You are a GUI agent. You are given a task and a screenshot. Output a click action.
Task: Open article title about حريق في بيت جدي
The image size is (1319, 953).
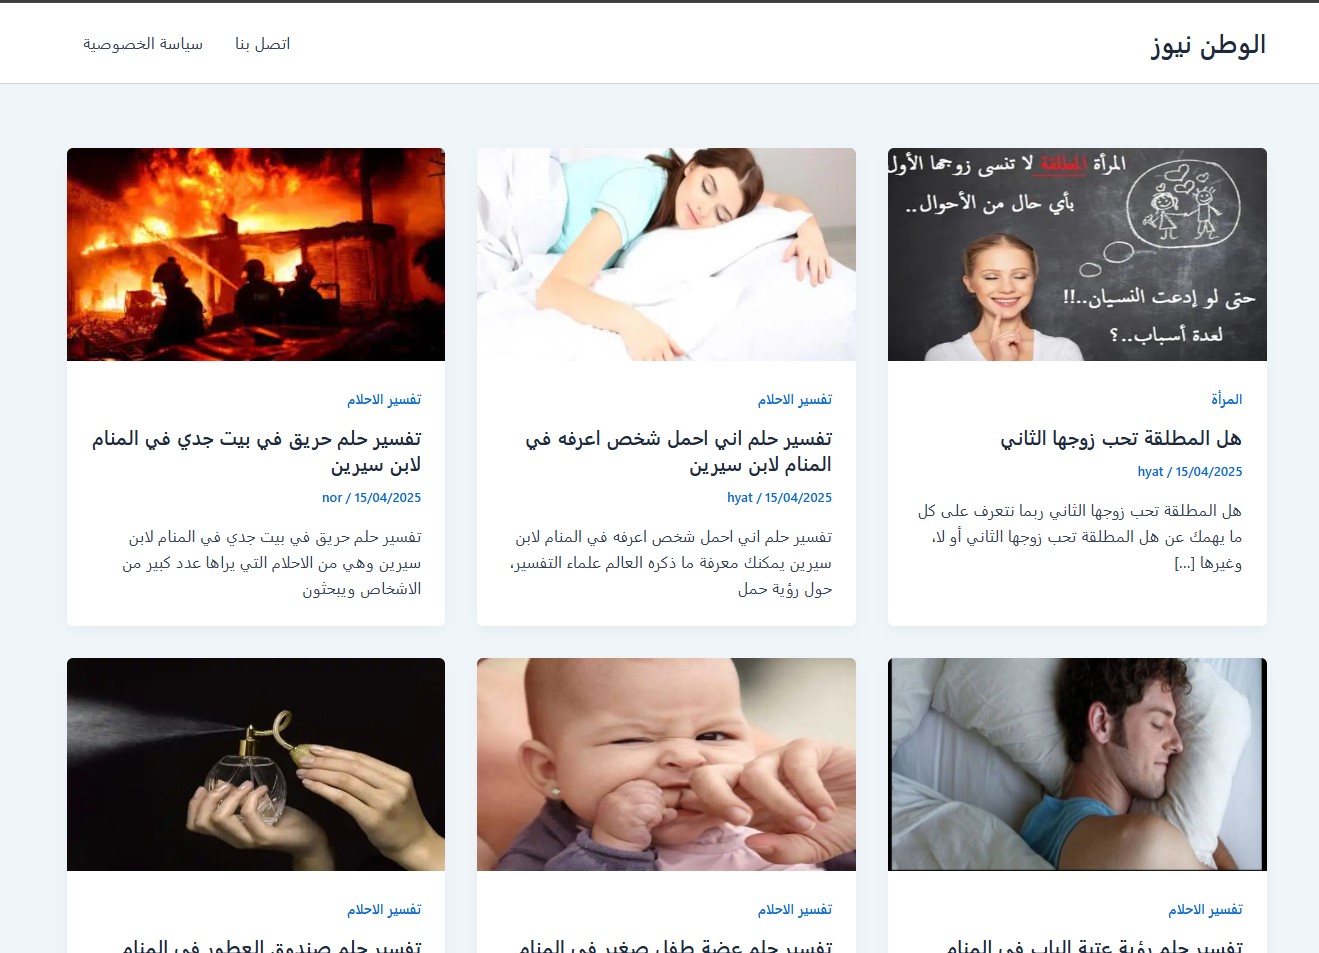tap(257, 451)
